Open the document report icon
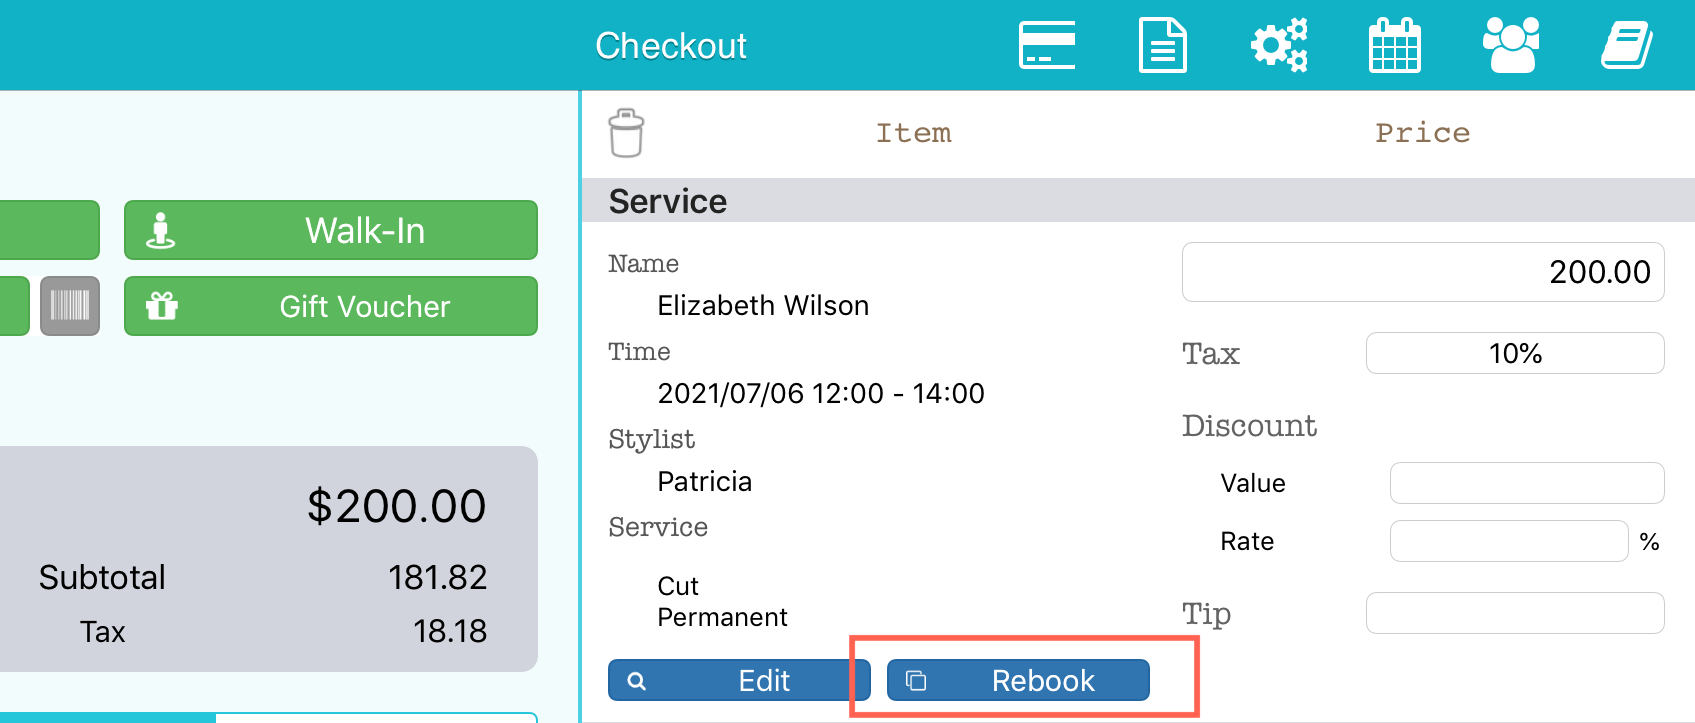The height and width of the screenshot is (723, 1695). 1163,45
